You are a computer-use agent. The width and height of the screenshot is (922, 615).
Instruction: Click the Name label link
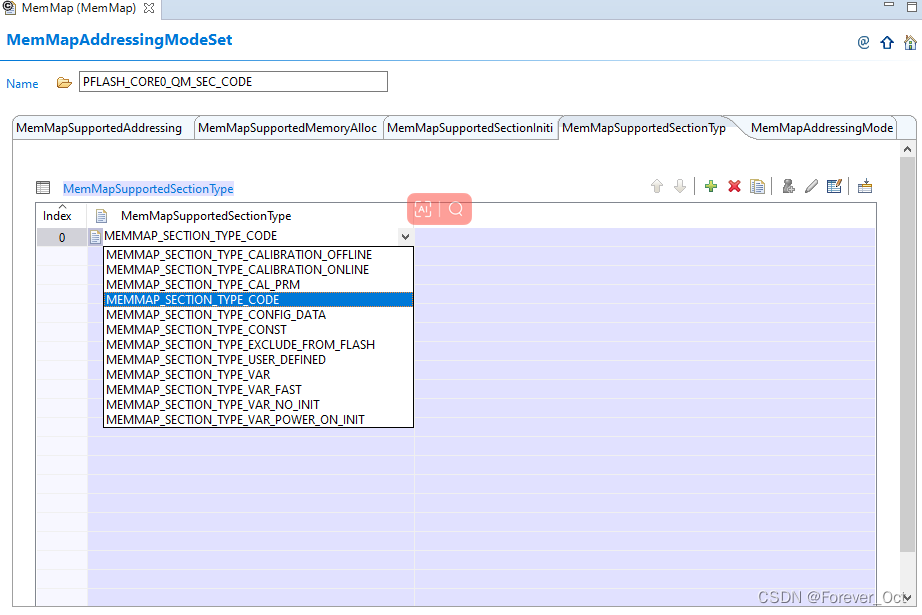click(x=22, y=83)
